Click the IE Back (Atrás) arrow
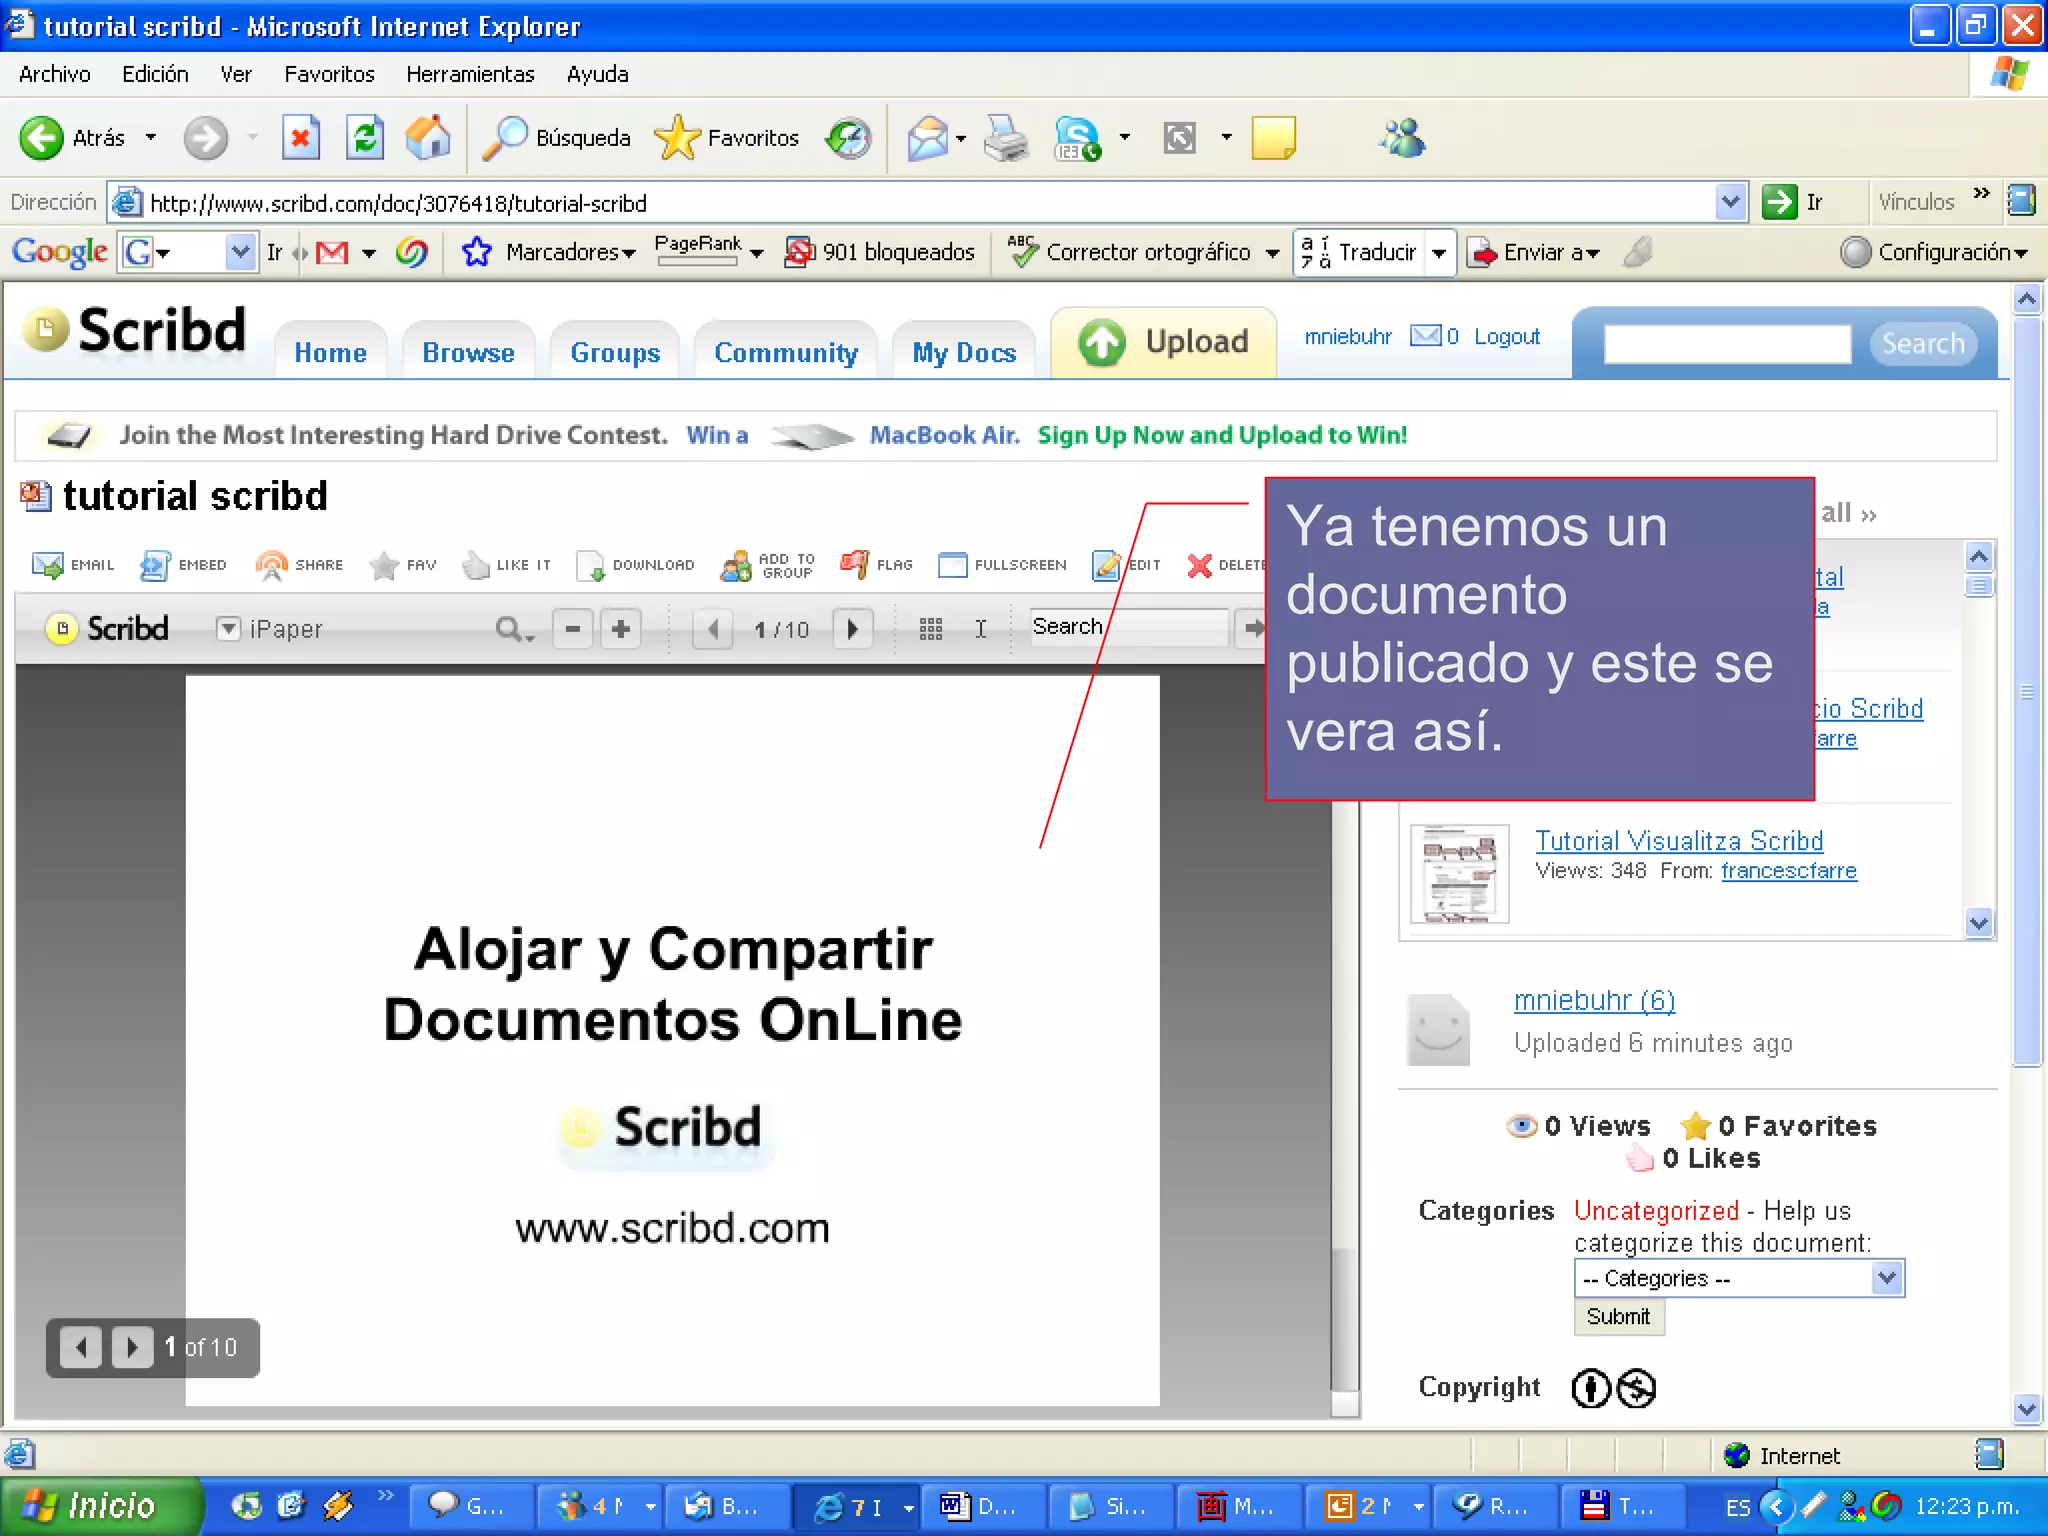The image size is (2048, 1536). click(42, 138)
